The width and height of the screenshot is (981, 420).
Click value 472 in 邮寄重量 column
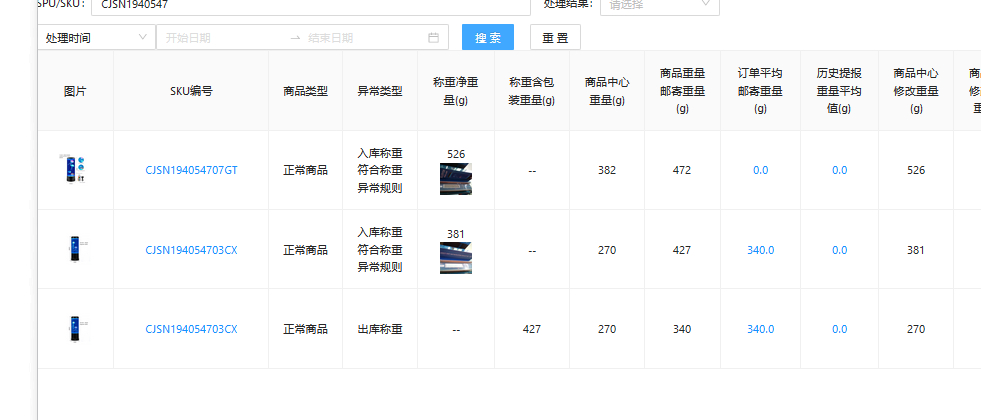(x=682, y=170)
